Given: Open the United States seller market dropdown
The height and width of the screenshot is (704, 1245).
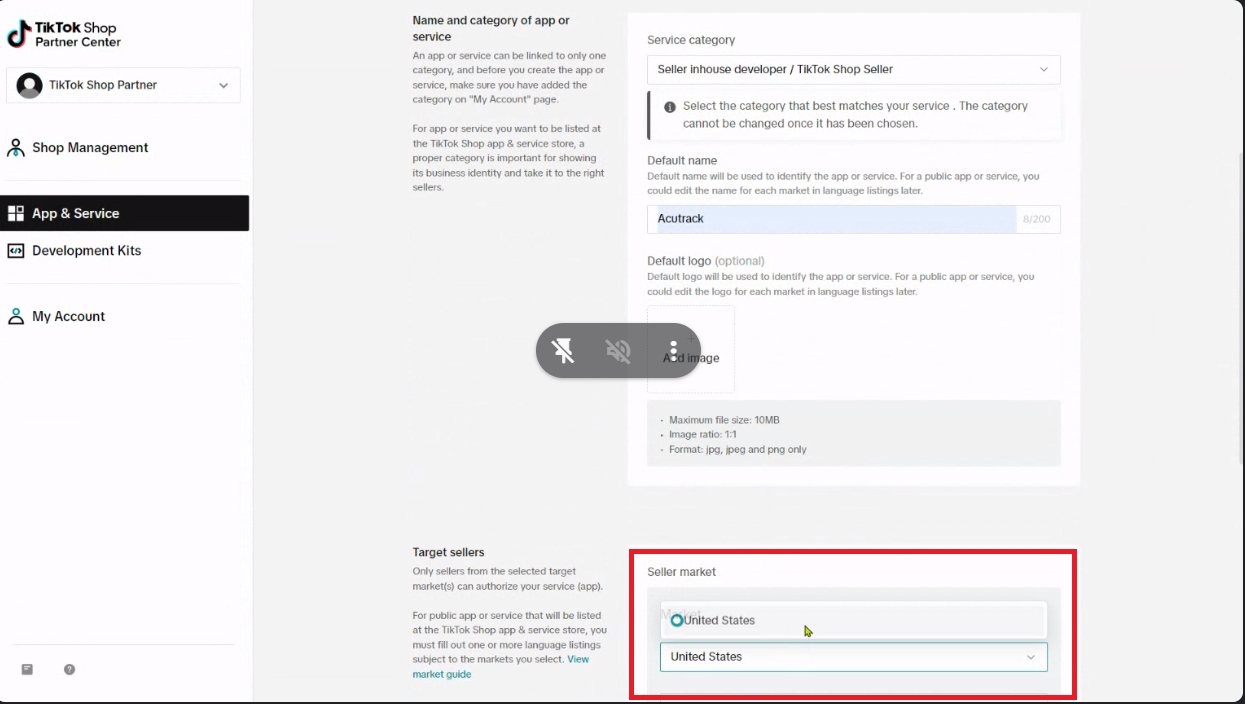Looking at the screenshot, I should (x=854, y=657).
